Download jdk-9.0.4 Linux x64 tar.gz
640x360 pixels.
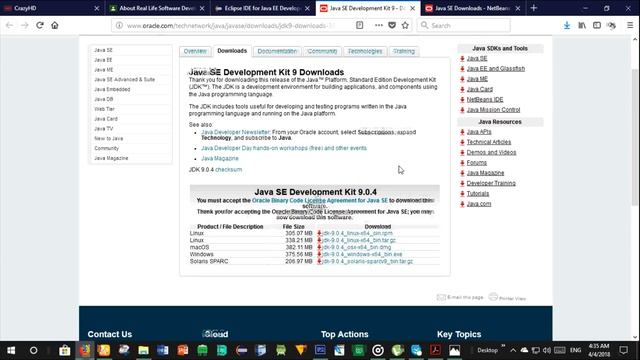359,240
